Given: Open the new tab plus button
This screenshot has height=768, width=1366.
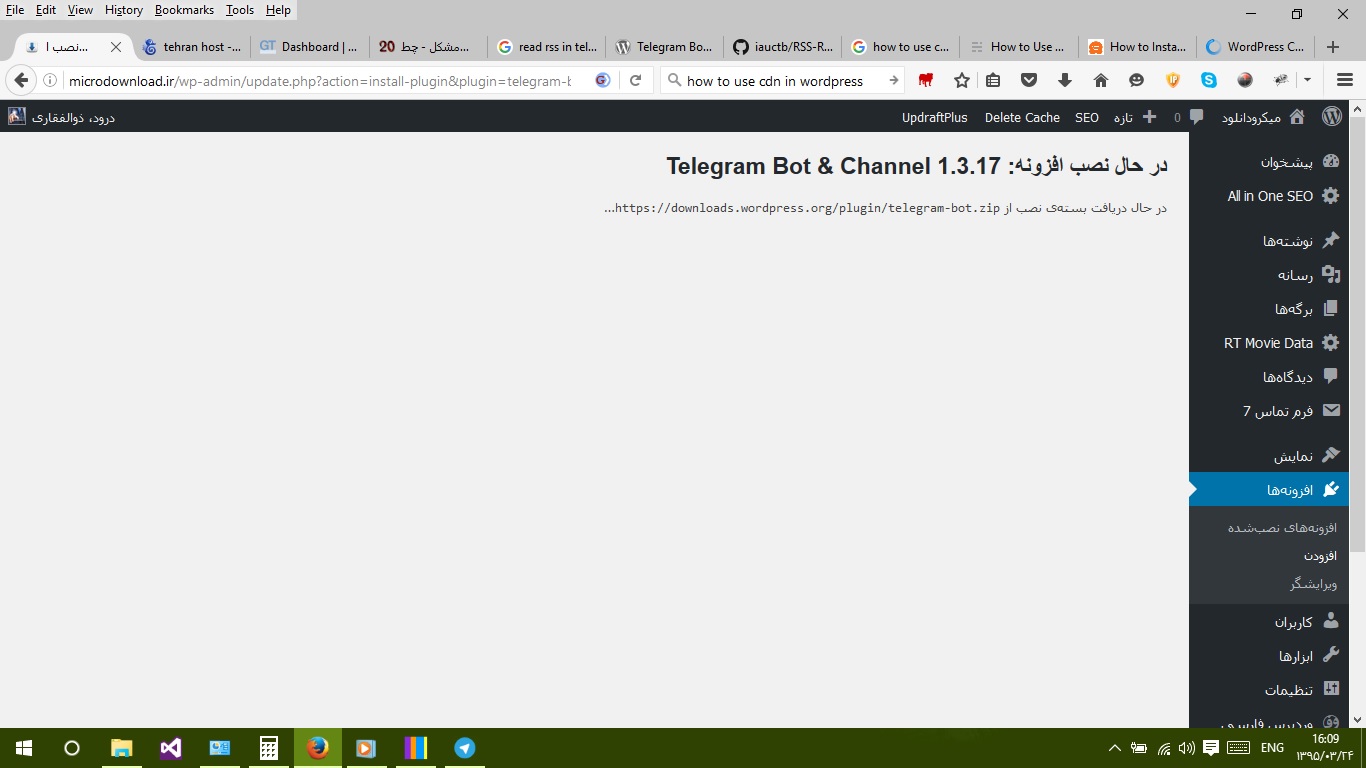Looking at the screenshot, I should 1333,46.
